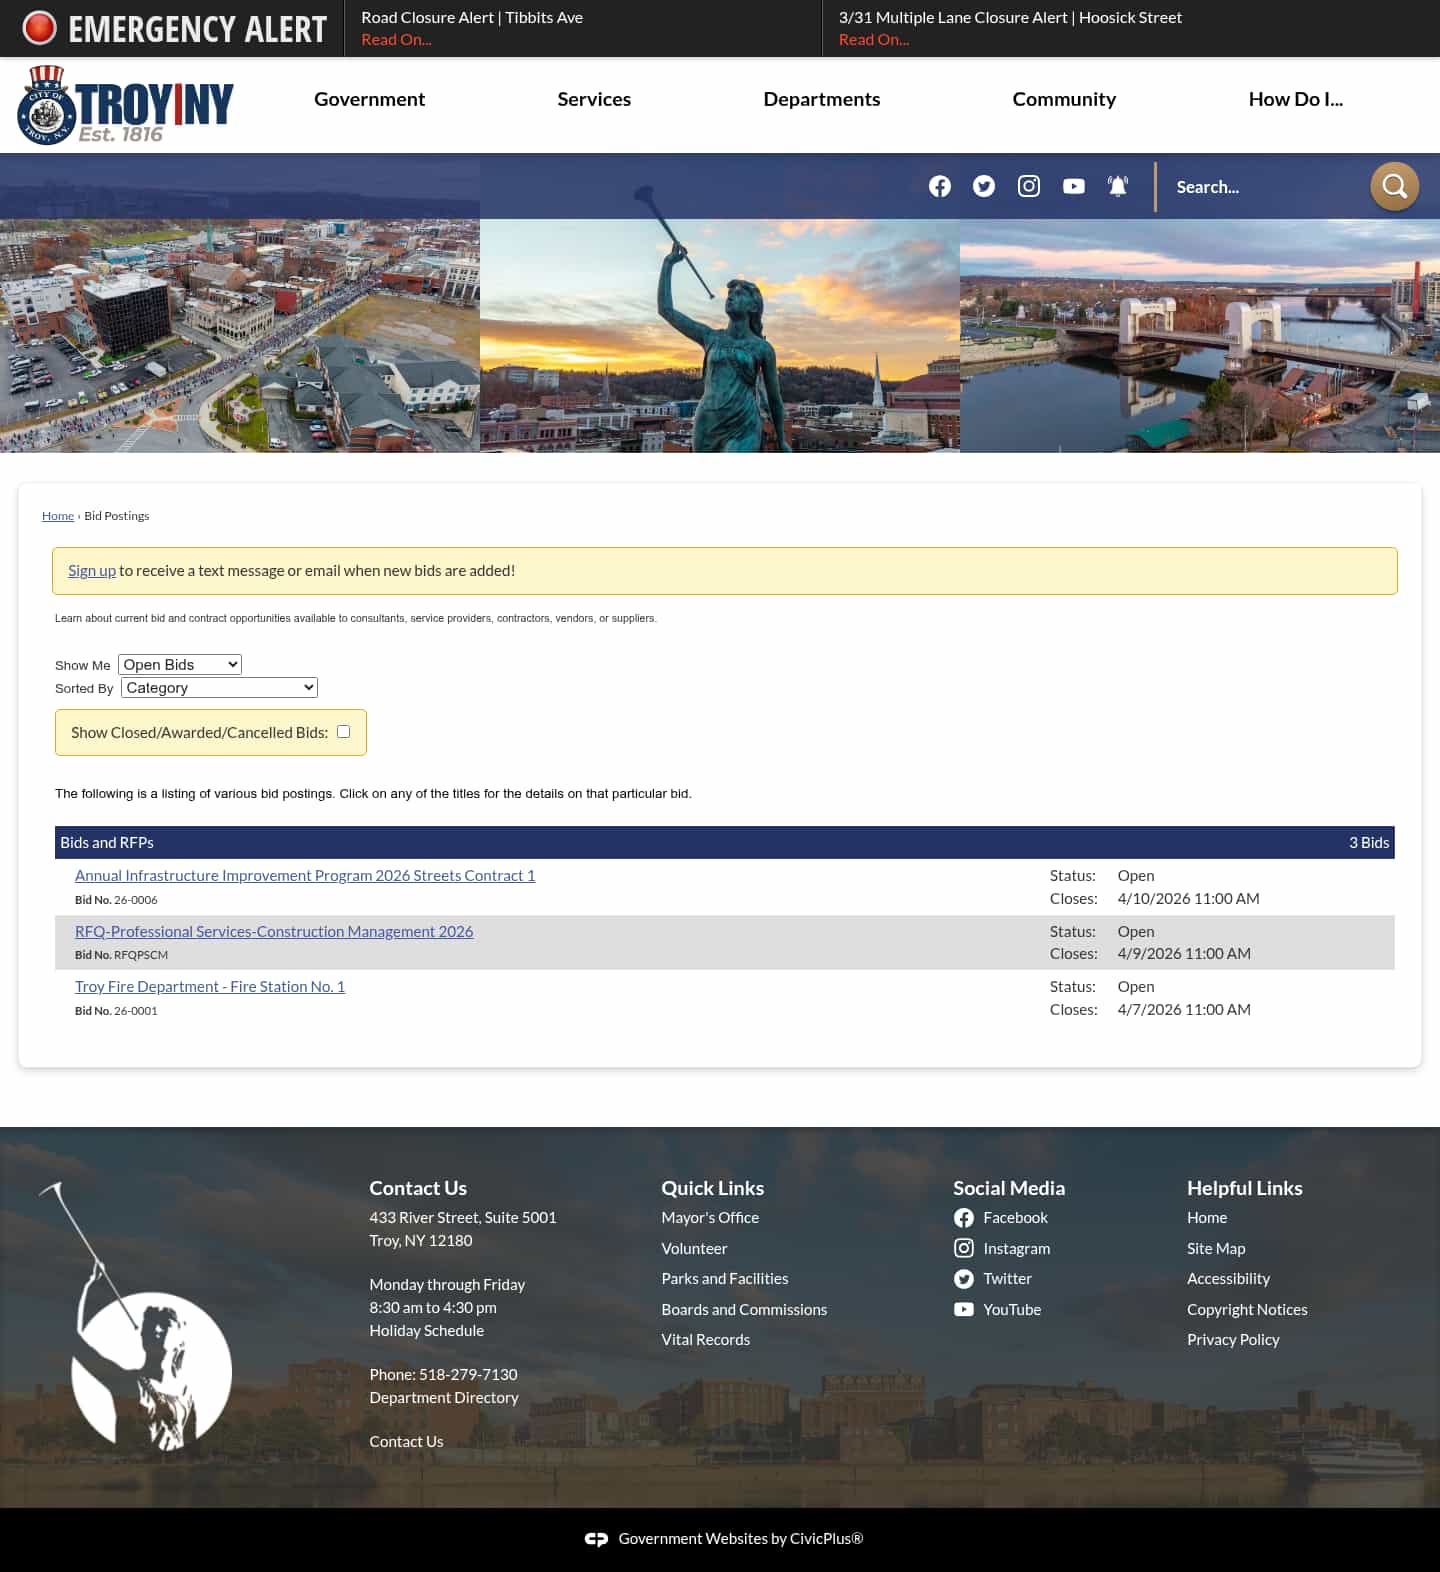Click the aerial downtown parade photo
The height and width of the screenshot is (1572, 1440).
240,336
